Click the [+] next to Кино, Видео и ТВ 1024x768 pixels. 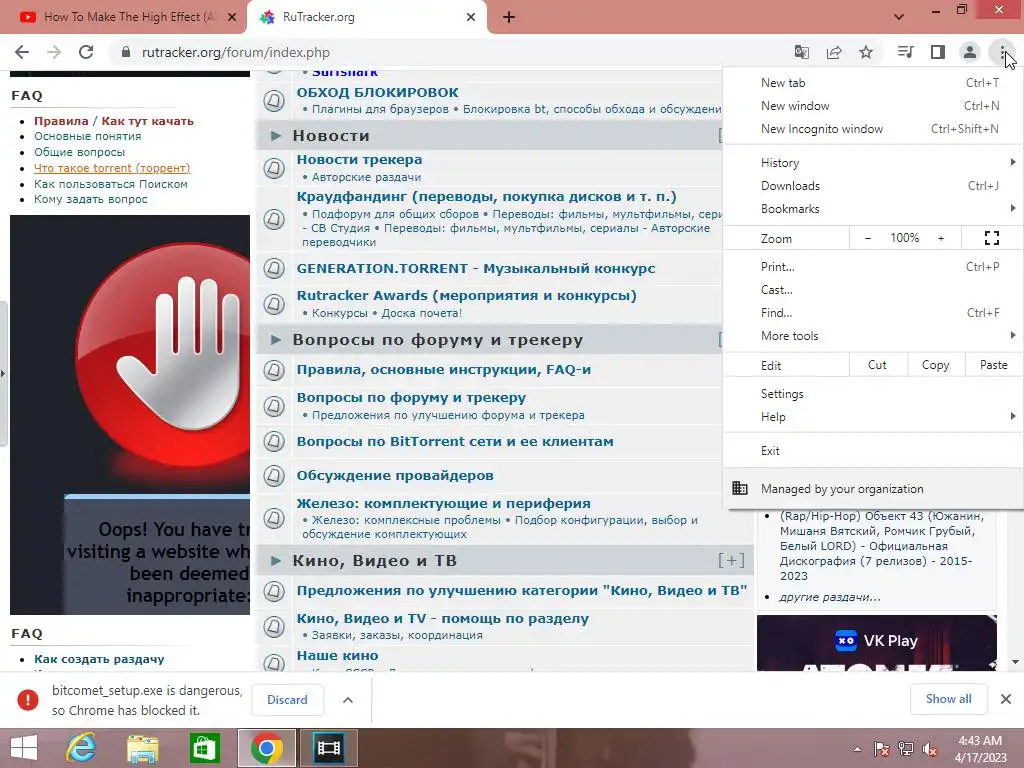(x=731, y=560)
